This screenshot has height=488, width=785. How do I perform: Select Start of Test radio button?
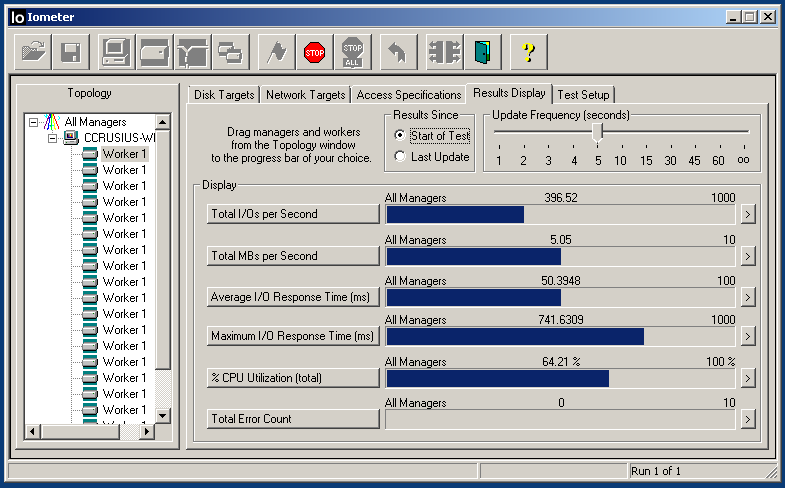point(400,135)
